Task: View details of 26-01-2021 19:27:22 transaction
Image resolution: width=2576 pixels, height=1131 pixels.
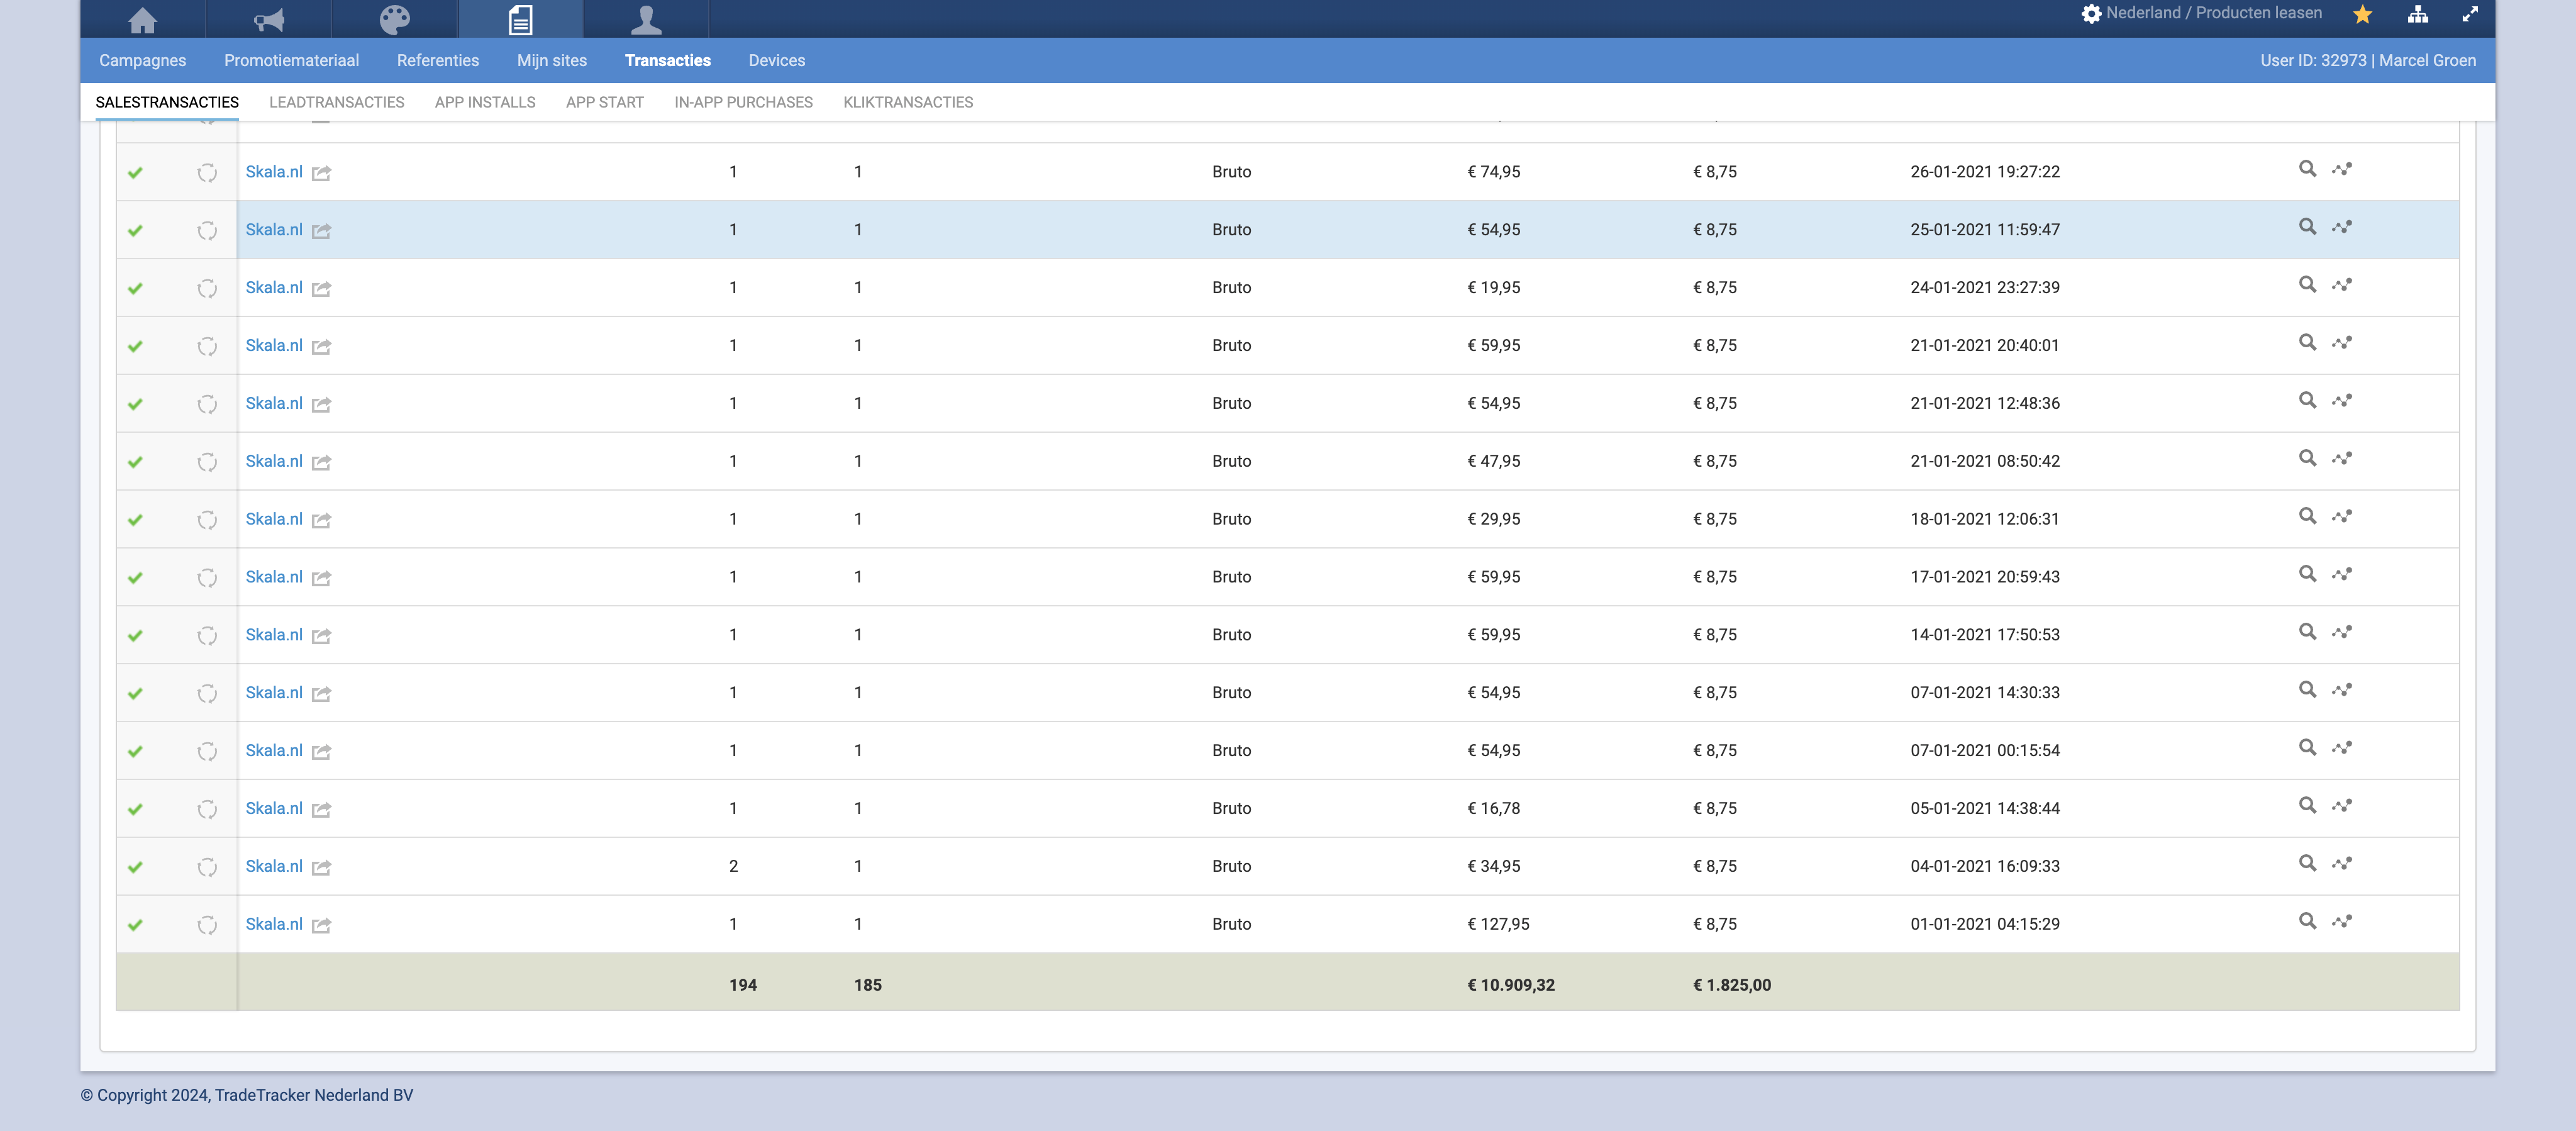Action: (2307, 169)
